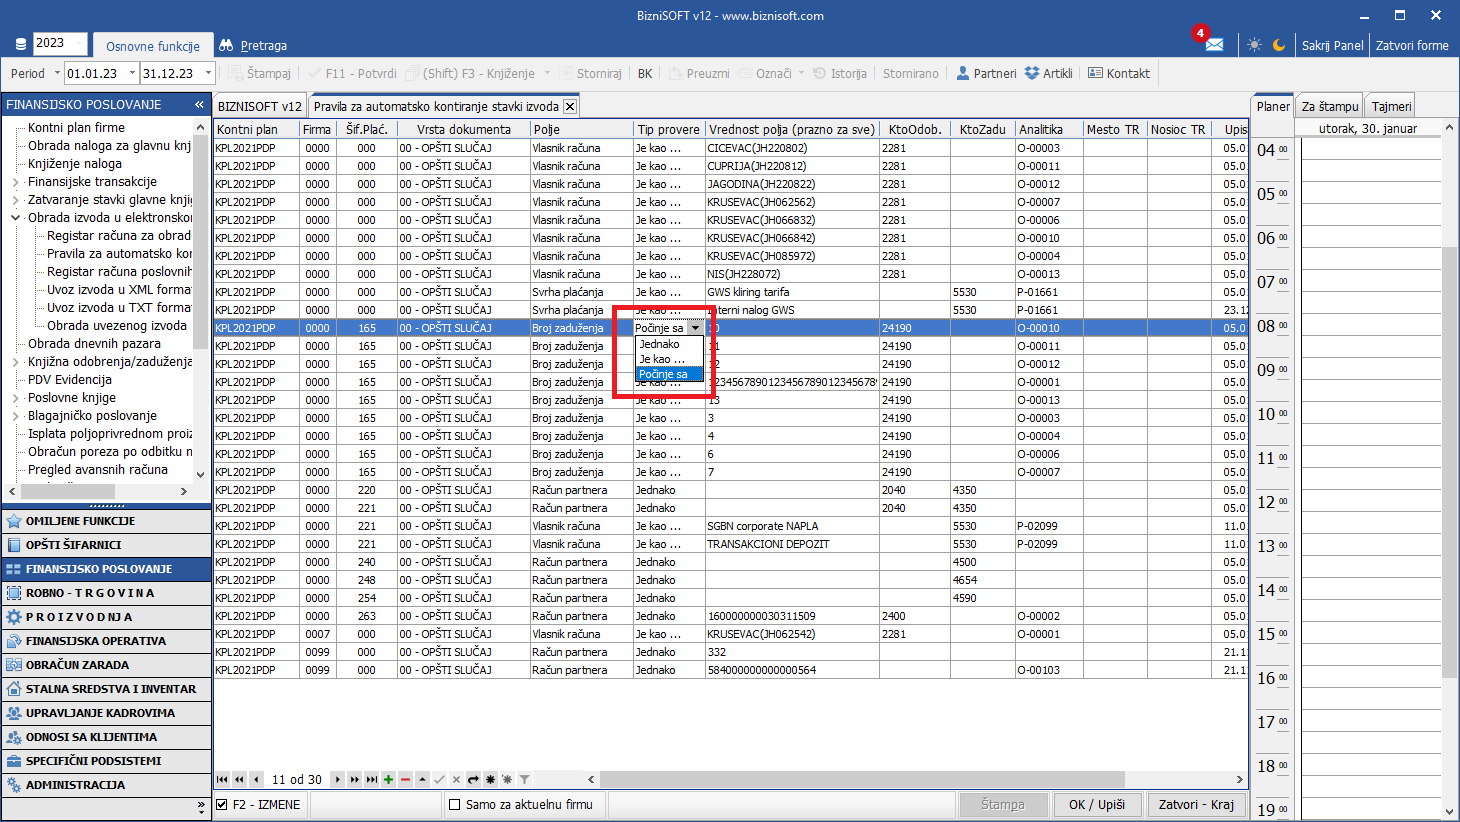Click the Zatvori - Kraj button
Screen dimensions: 1460x822
pos(1195,804)
